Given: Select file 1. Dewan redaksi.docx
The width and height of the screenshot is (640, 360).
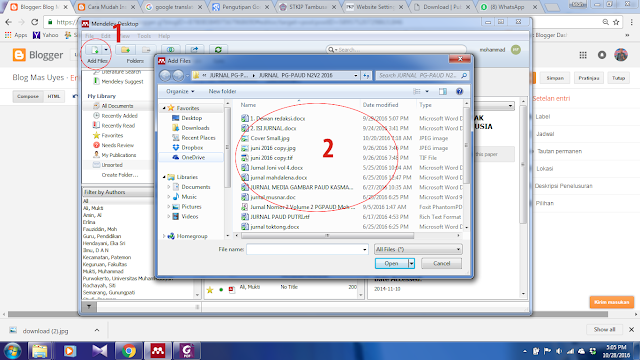Looking at the screenshot, I should tap(278, 118).
